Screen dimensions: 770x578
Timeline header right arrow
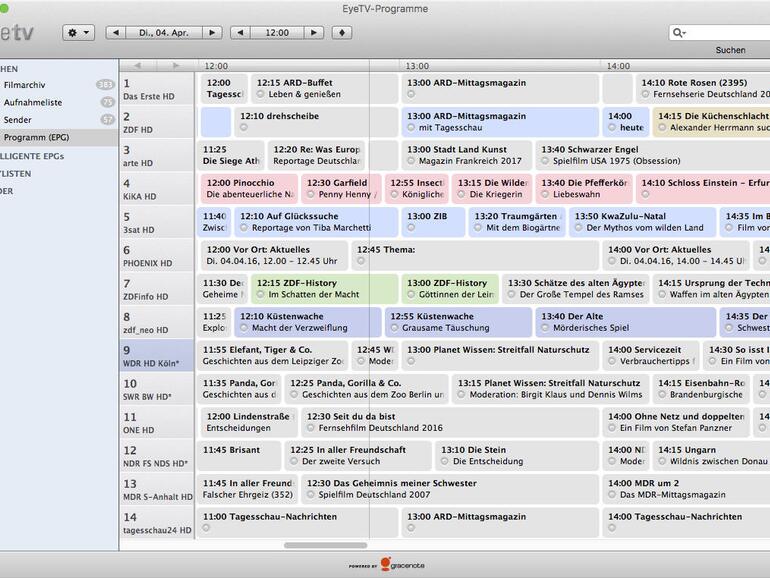click(x=176, y=66)
